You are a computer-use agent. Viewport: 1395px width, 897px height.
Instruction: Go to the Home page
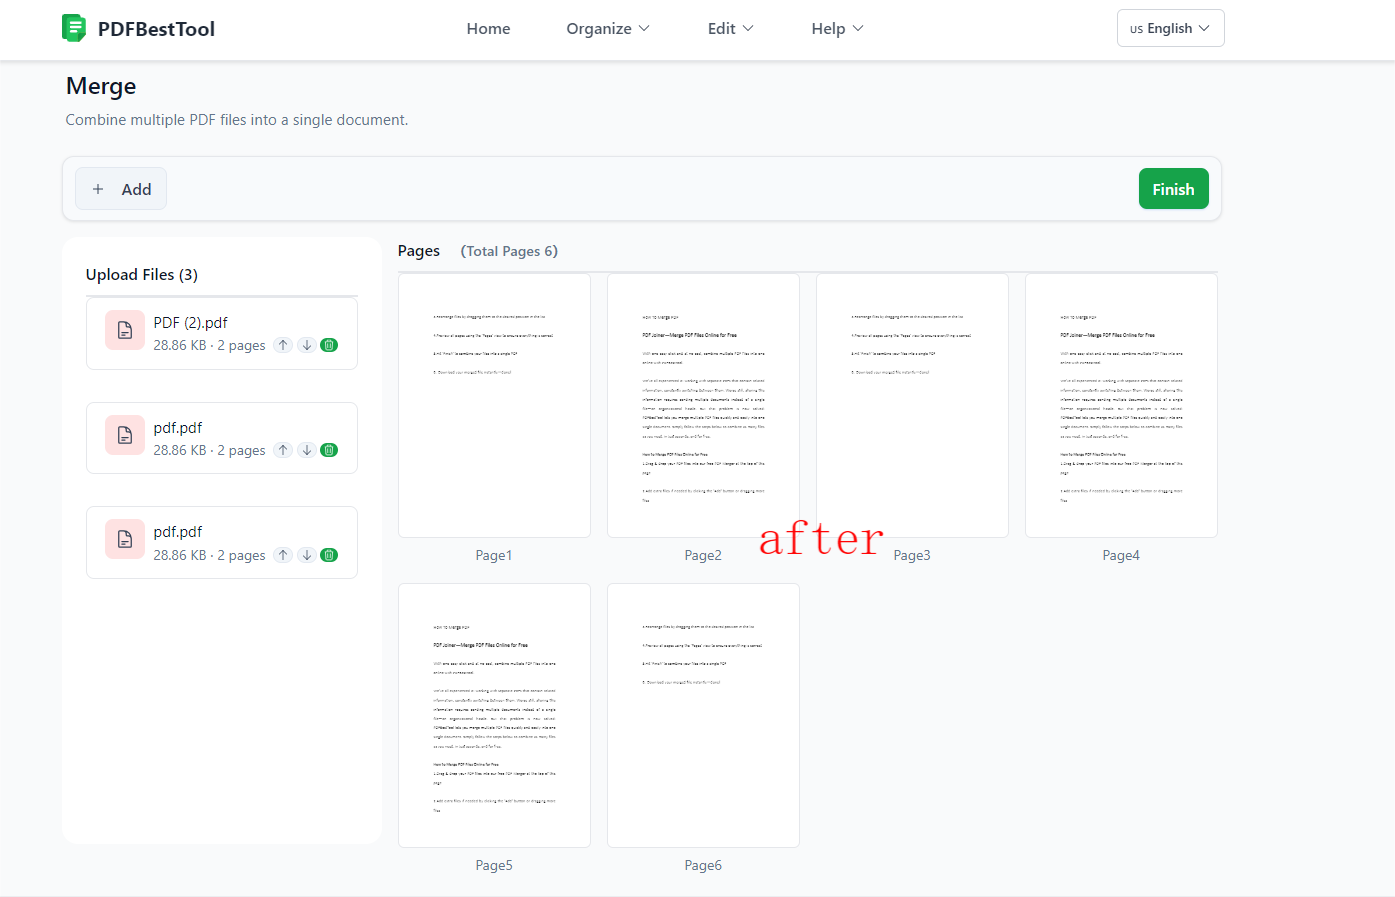[x=488, y=29]
